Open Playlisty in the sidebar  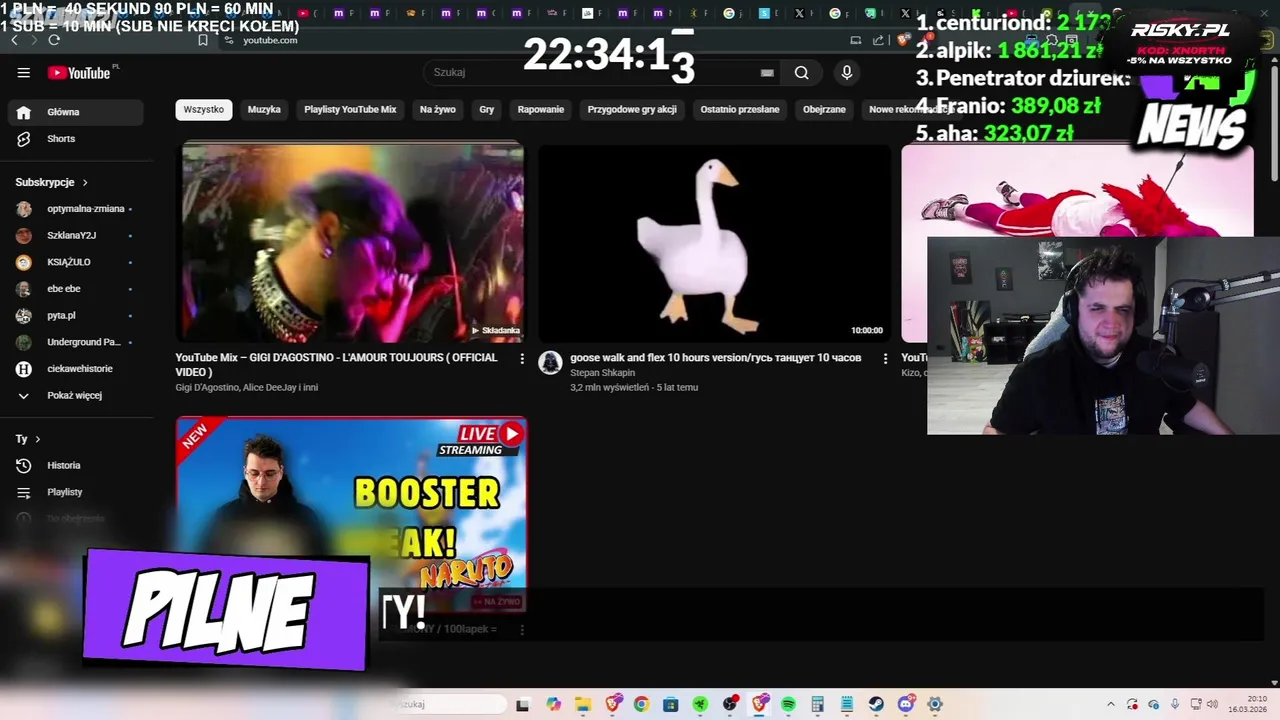coord(76,492)
